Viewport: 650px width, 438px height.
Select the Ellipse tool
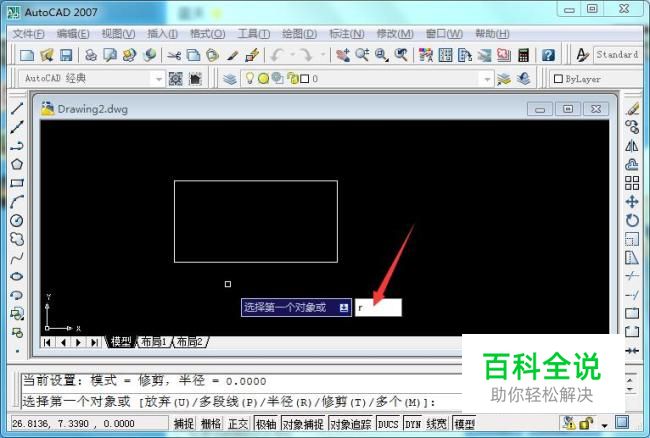point(17,276)
